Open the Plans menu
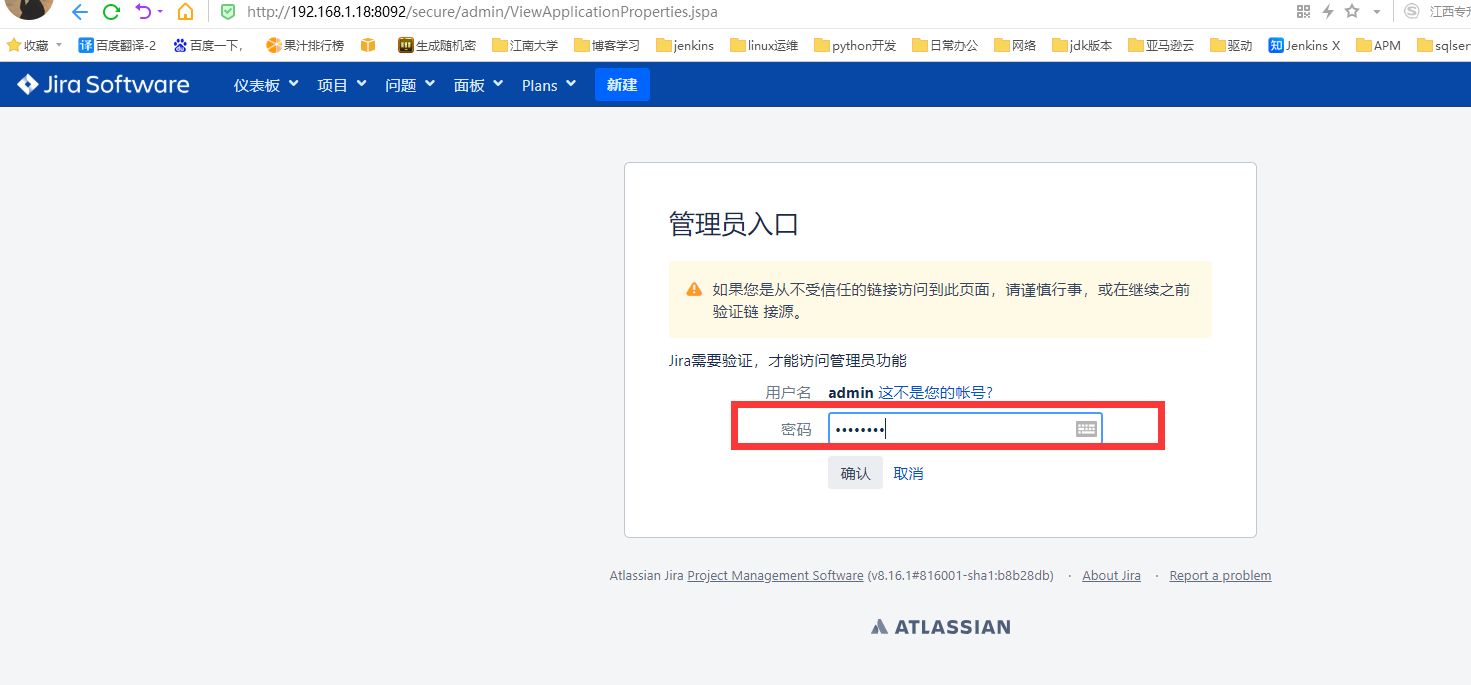The image size is (1471, 685). [549, 85]
